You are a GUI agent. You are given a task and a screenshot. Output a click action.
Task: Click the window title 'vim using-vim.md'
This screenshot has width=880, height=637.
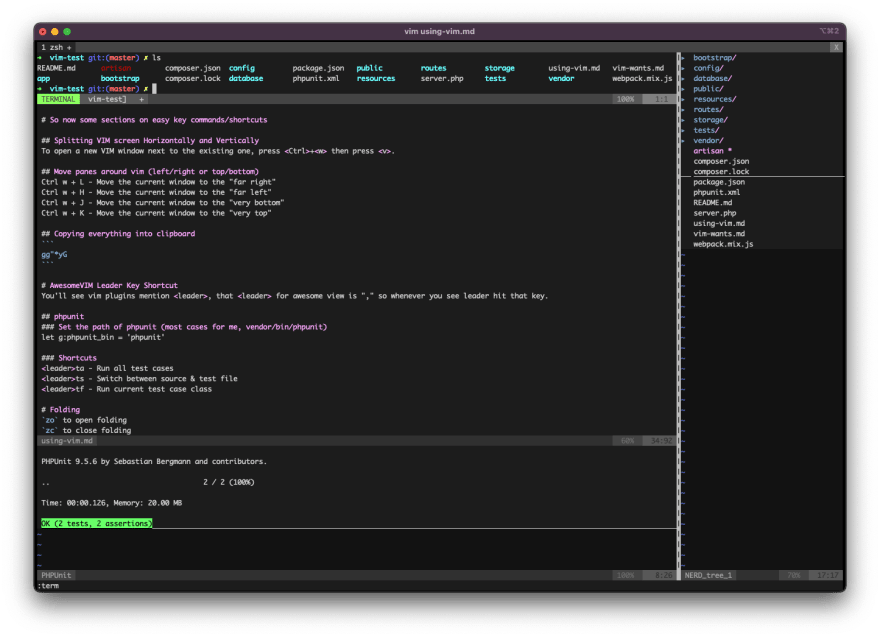439,31
